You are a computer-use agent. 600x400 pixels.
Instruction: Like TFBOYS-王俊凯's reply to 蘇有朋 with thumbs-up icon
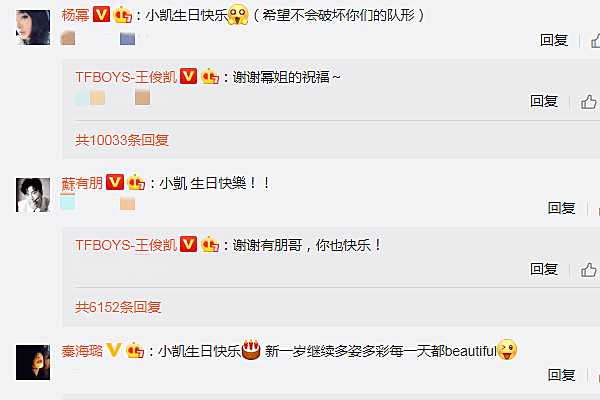[x=589, y=269]
